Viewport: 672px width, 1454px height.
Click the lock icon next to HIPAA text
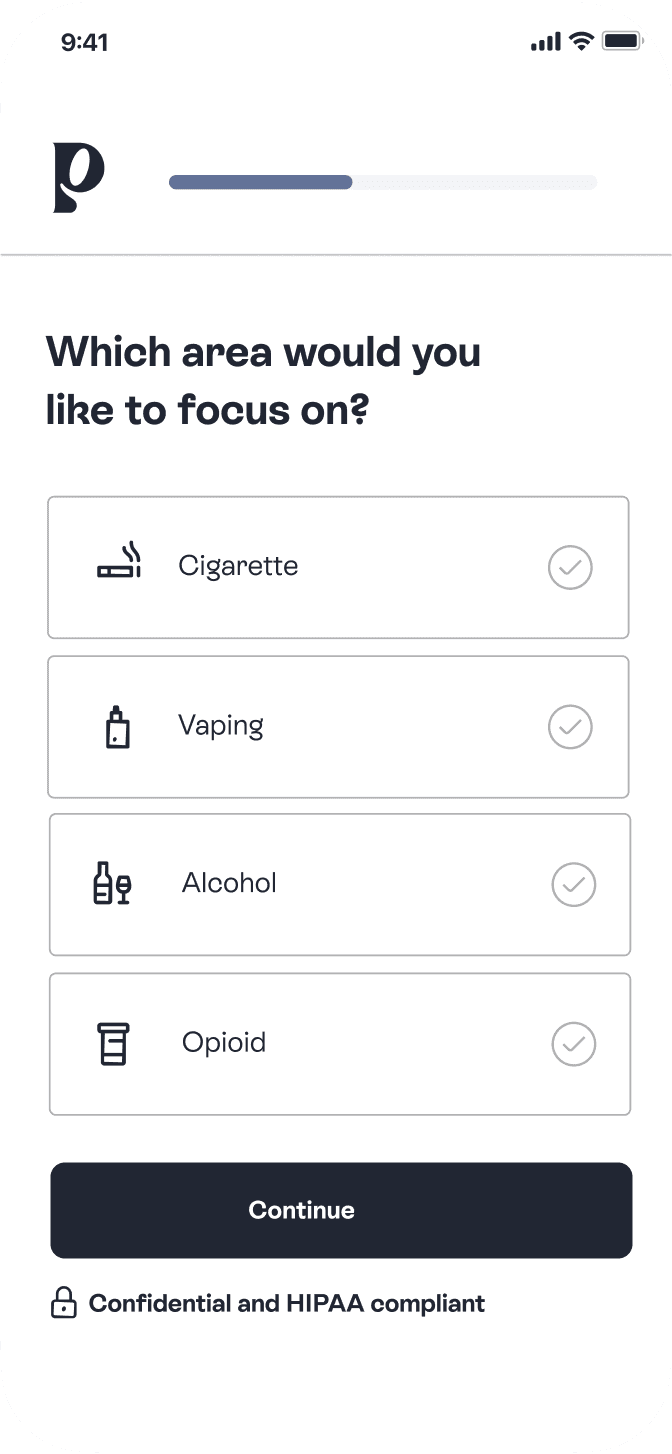point(62,1303)
